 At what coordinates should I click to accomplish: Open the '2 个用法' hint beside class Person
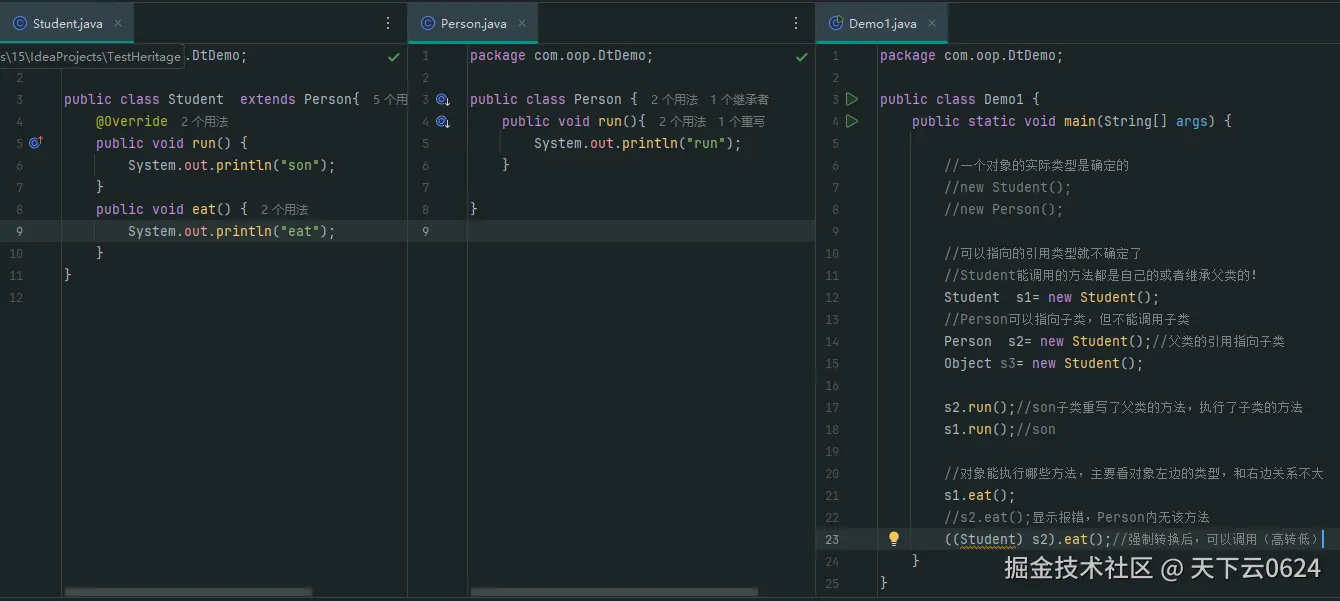[674, 100]
